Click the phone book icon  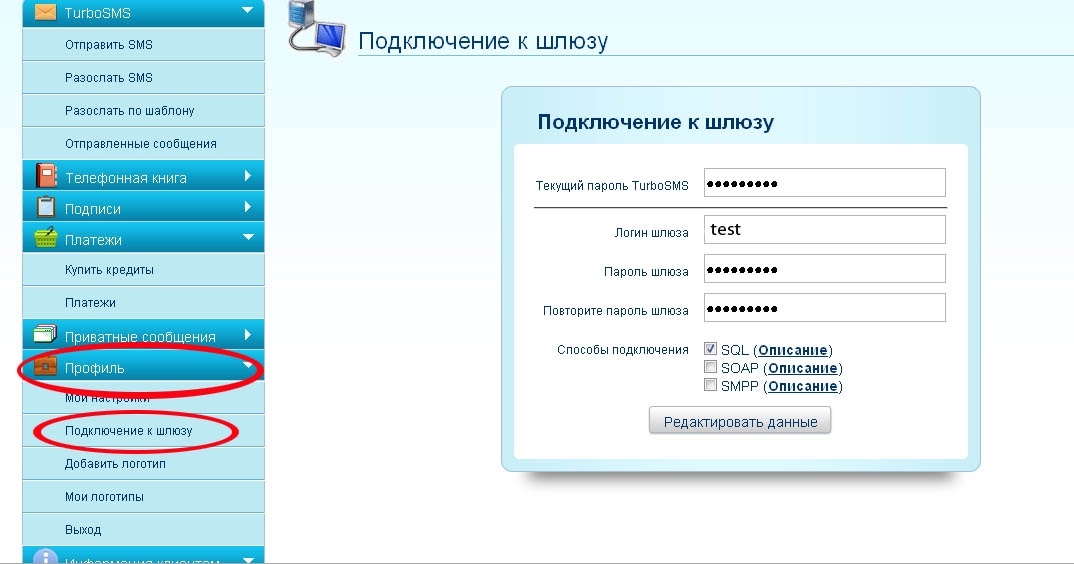tap(46, 176)
